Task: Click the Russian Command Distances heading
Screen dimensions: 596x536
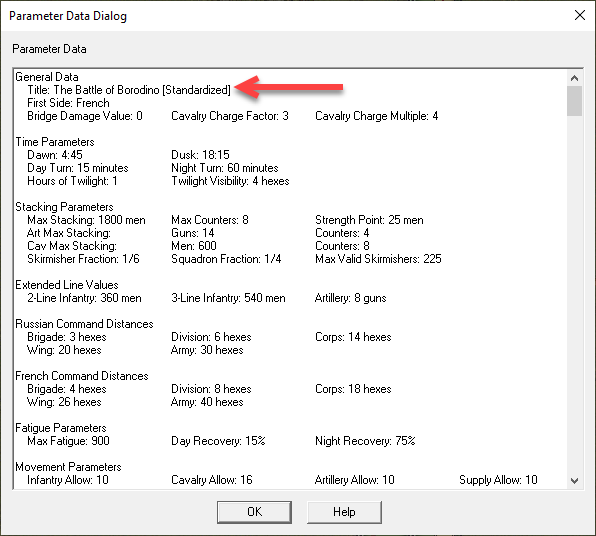Action: coord(84,324)
